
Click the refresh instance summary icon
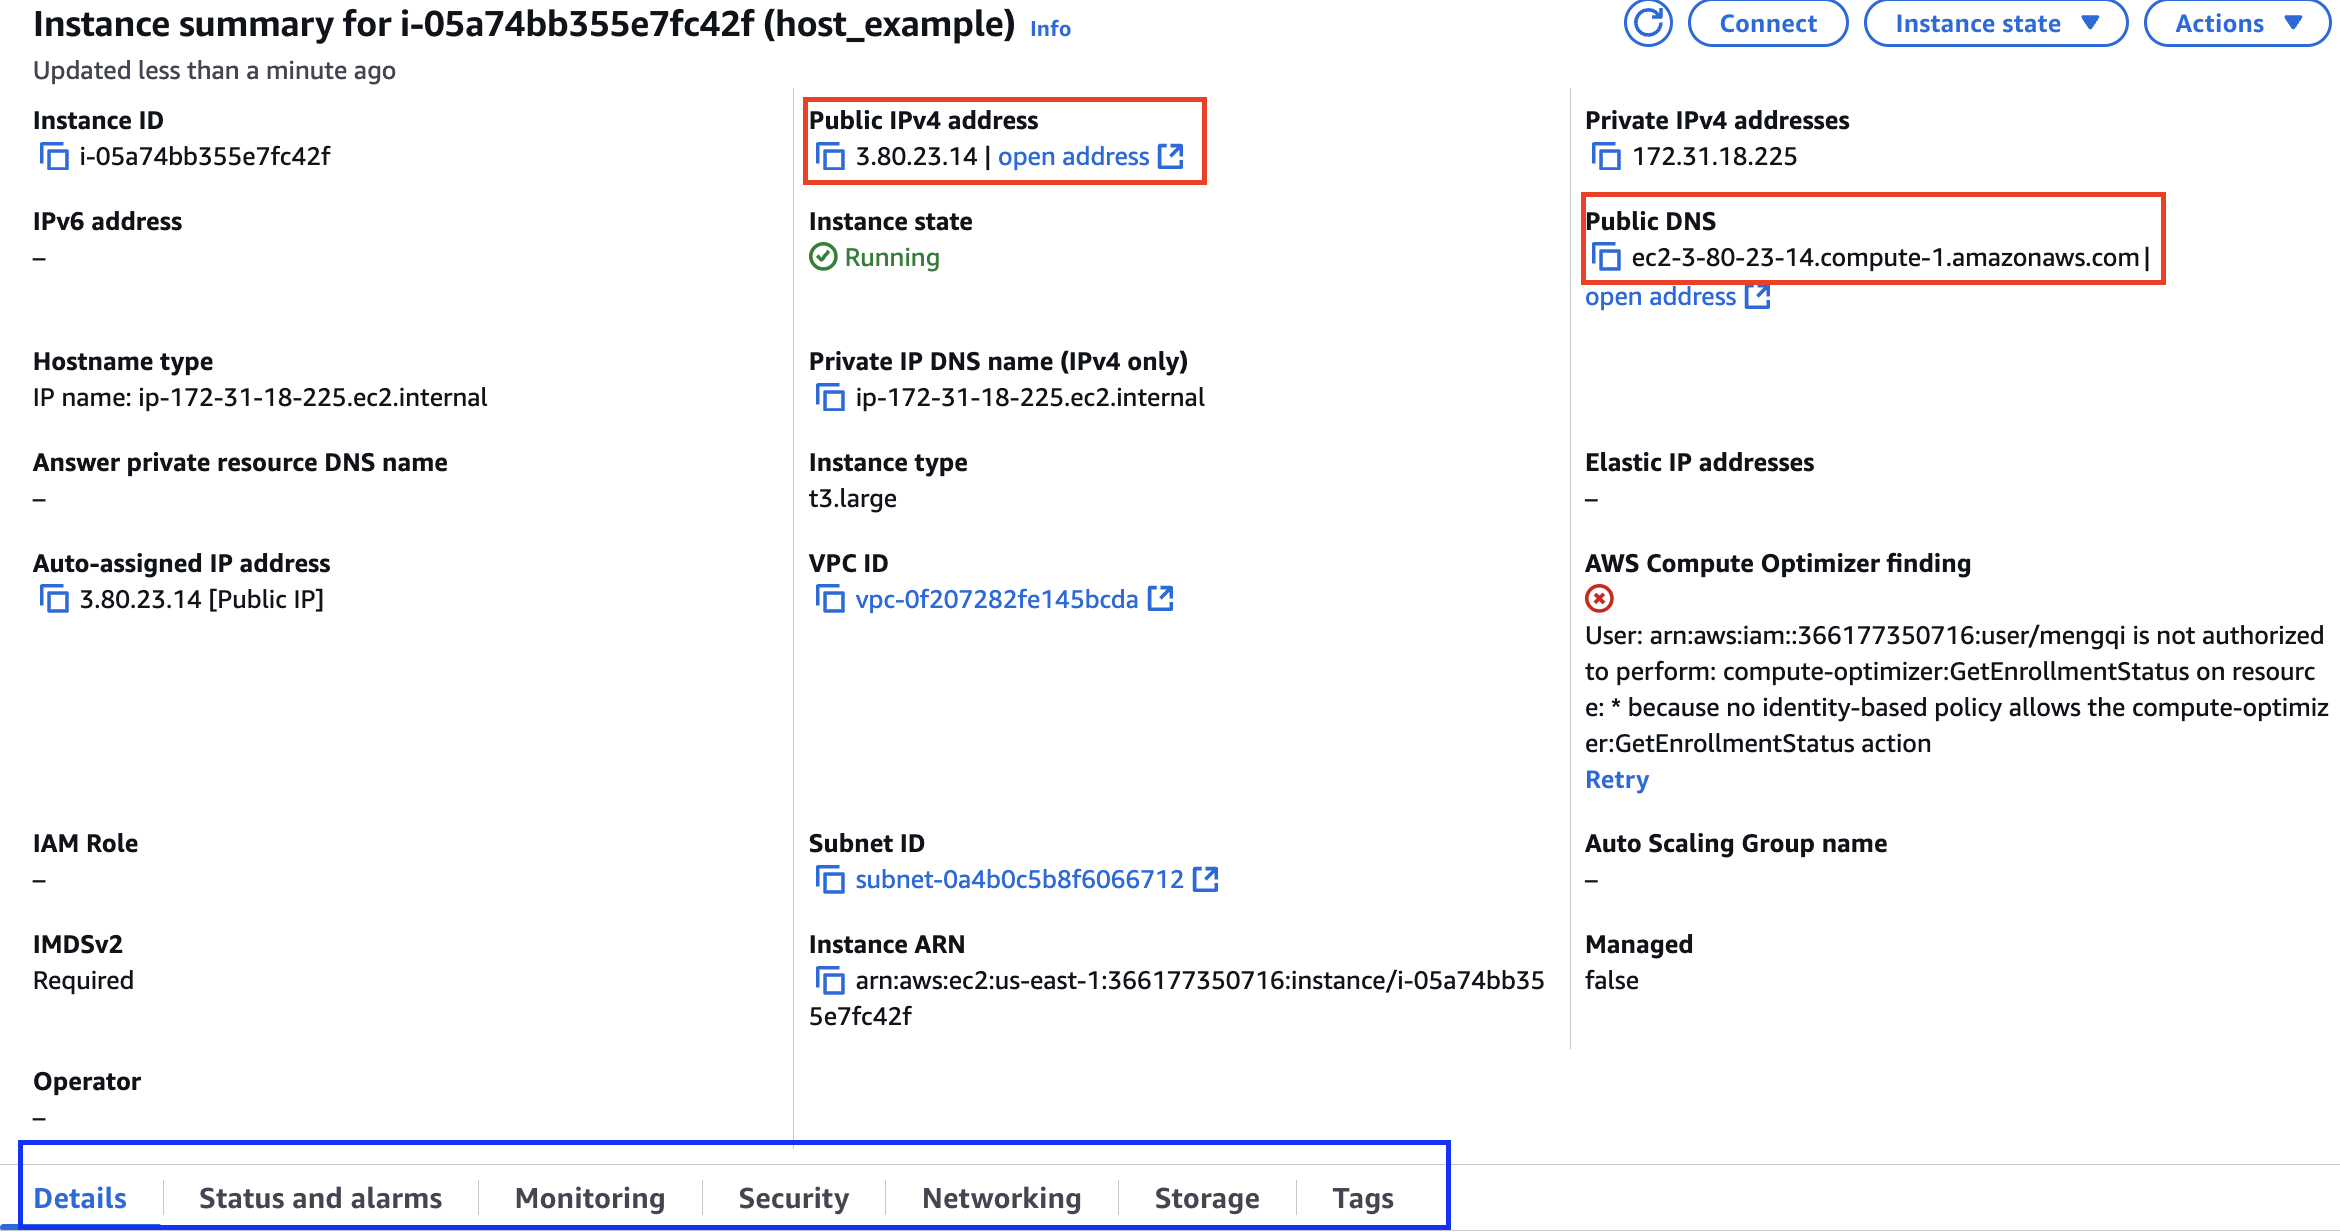(x=1648, y=23)
